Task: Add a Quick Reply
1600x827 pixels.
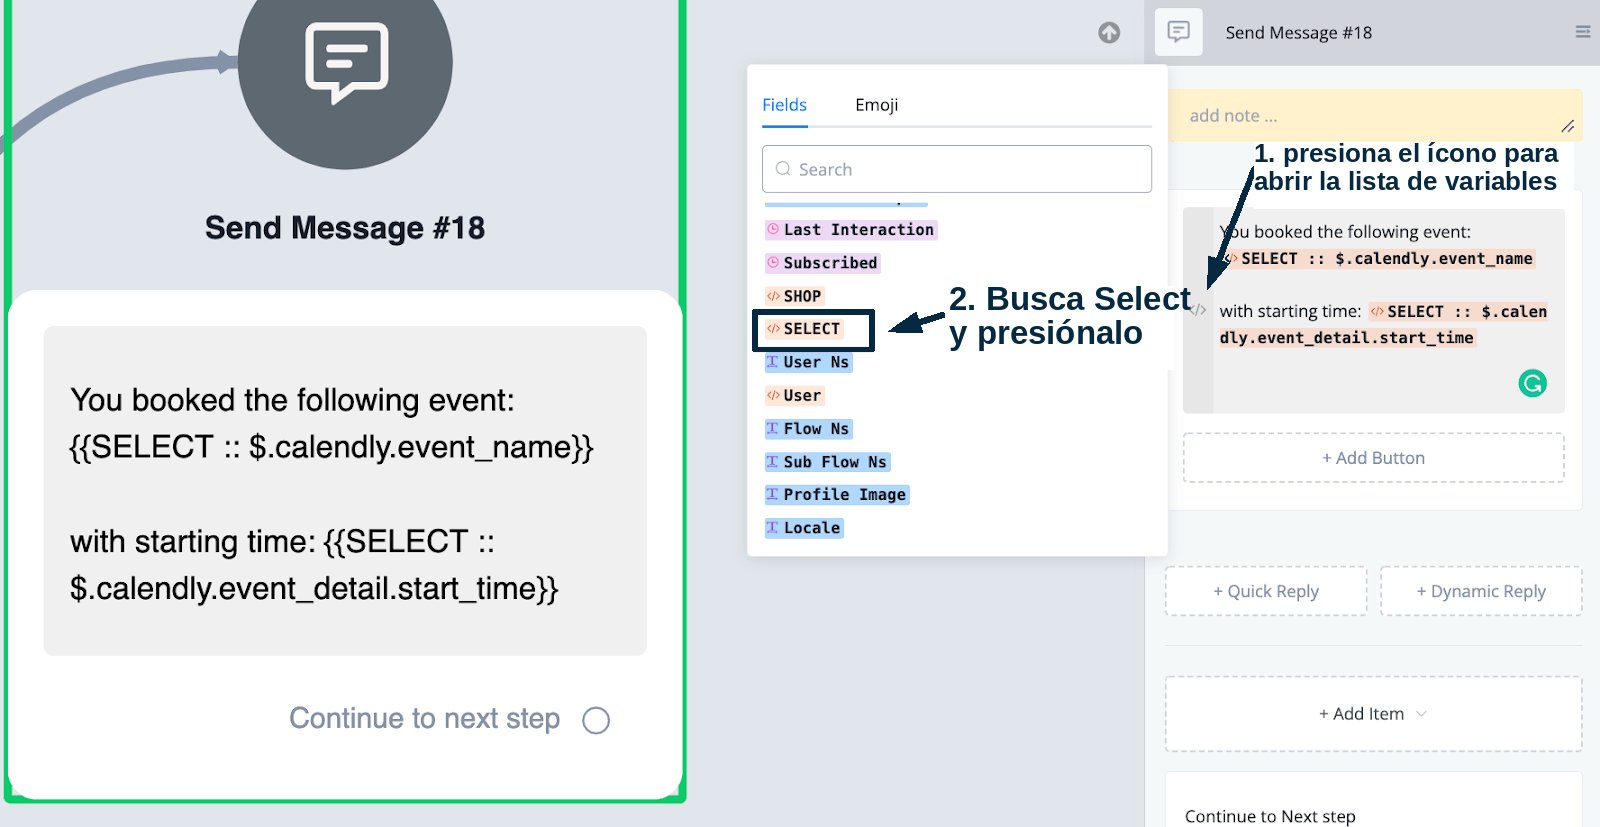Action: pos(1266,591)
